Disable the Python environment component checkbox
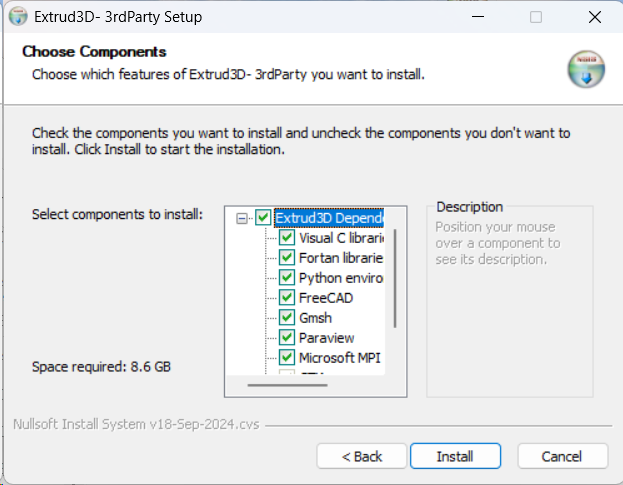This screenshot has height=485, width=623. 286,277
